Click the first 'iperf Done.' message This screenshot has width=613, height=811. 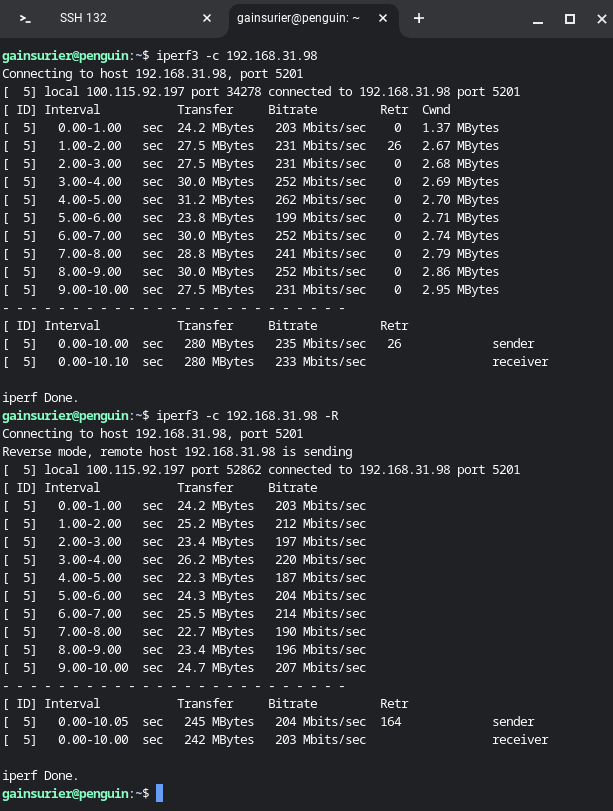(x=40, y=397)
